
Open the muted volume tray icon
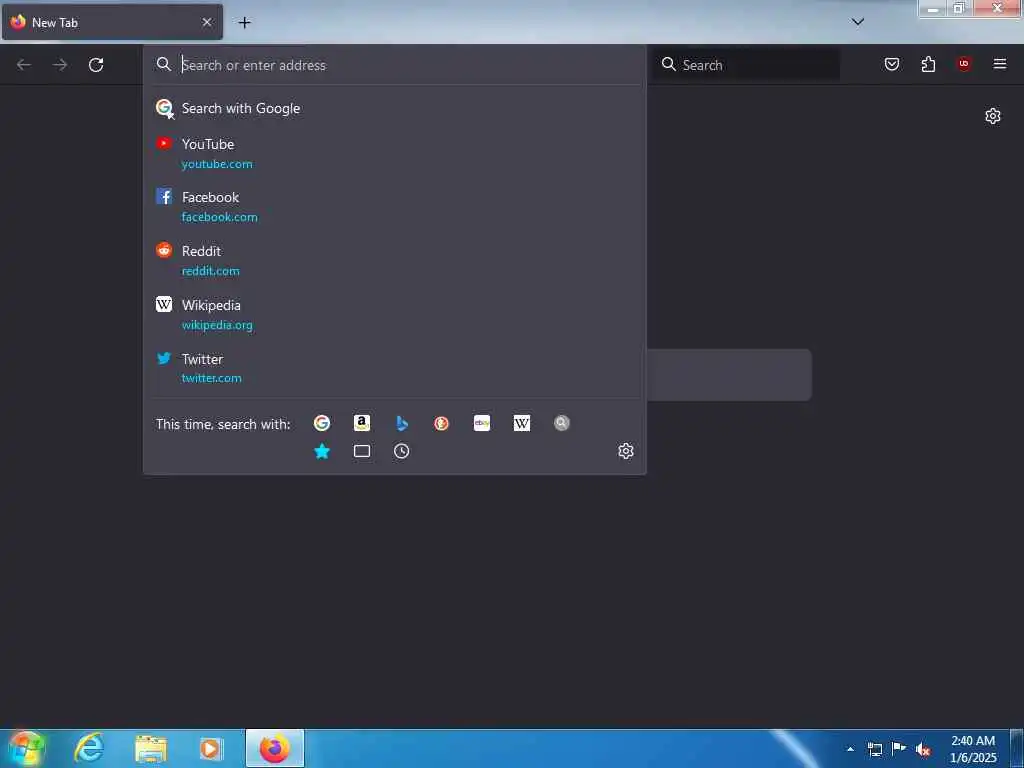pyautogui.click(x=922, y=750)
